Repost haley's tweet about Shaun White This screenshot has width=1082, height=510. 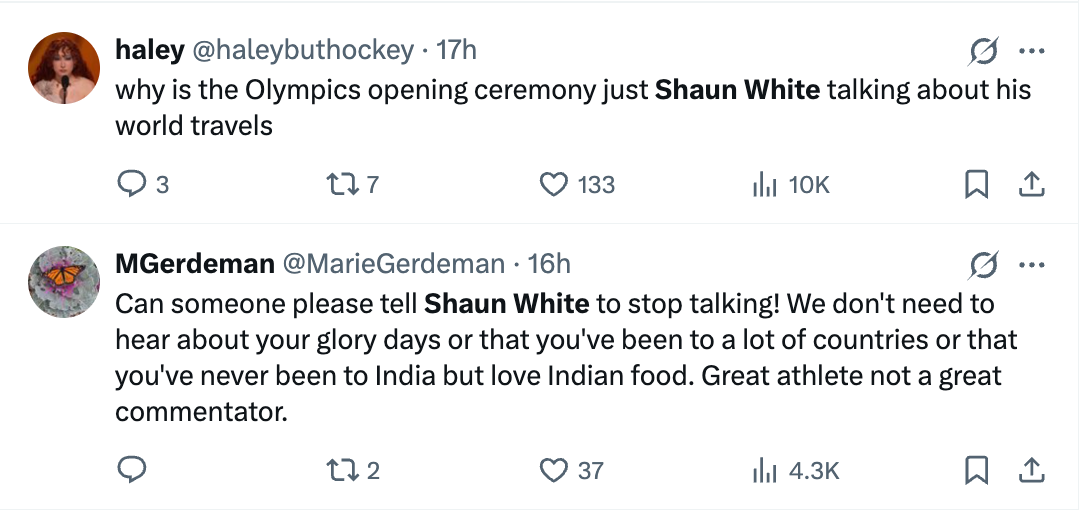point(340,185)
